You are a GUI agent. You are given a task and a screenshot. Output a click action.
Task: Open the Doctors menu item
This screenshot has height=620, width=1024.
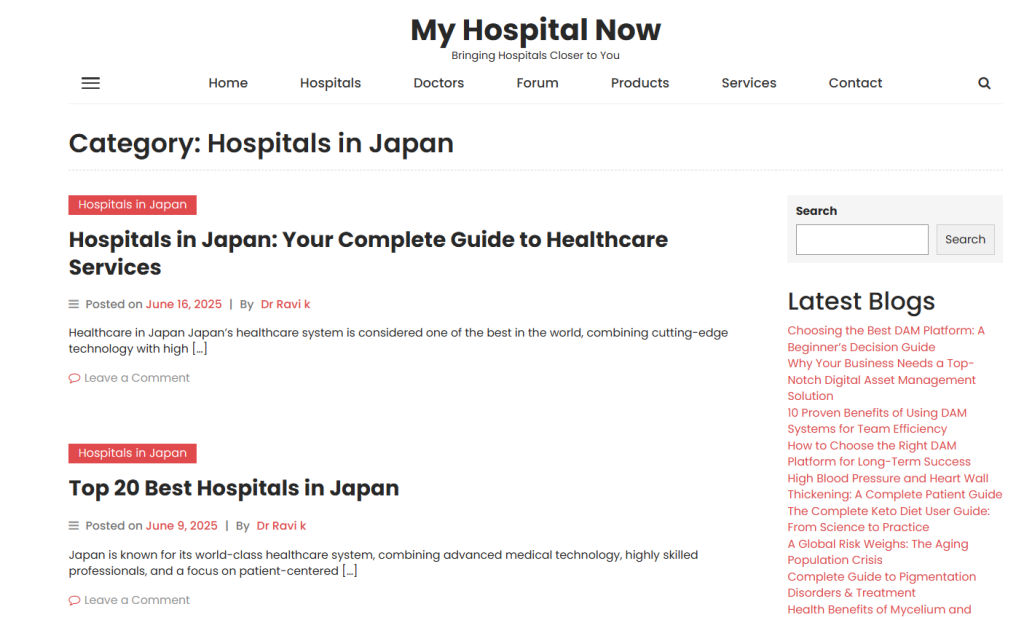(439, 83)
